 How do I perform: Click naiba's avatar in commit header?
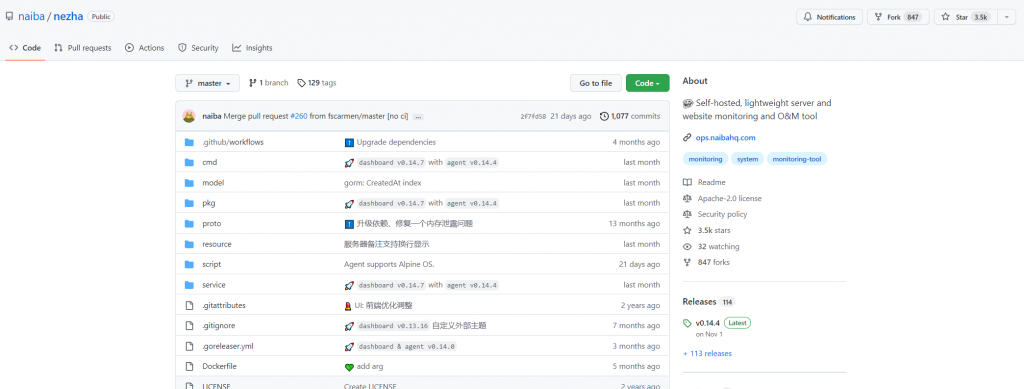189,116
